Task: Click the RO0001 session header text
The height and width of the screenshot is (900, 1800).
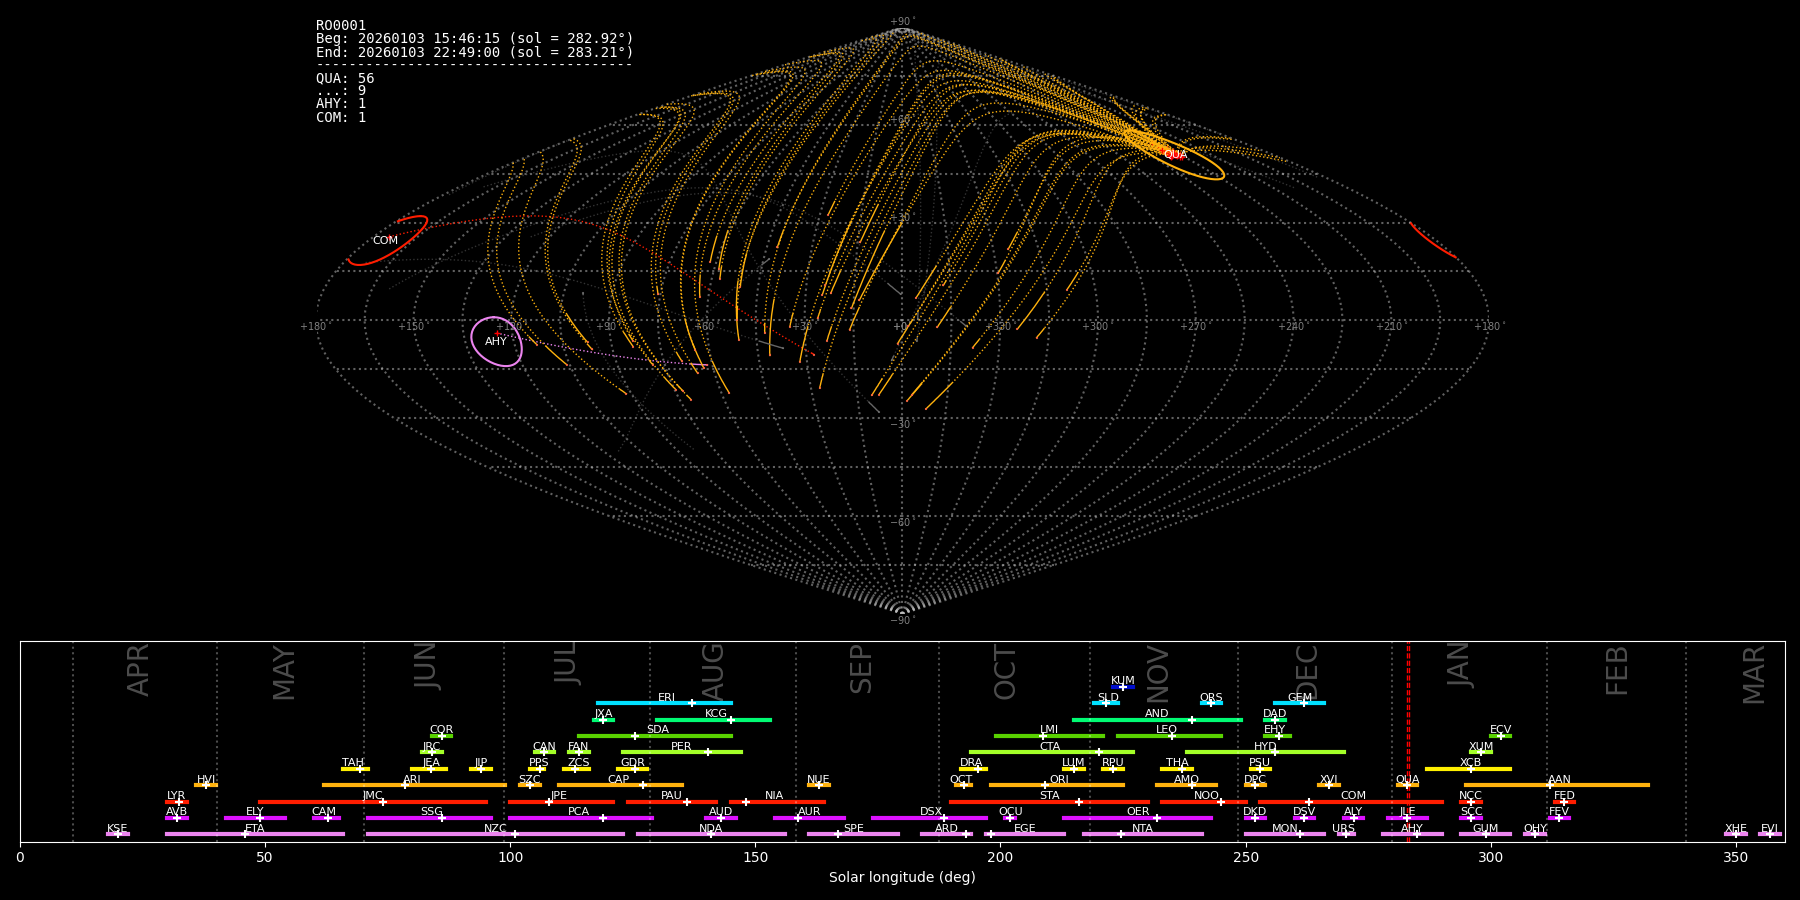Action: (x=340, y=24)
